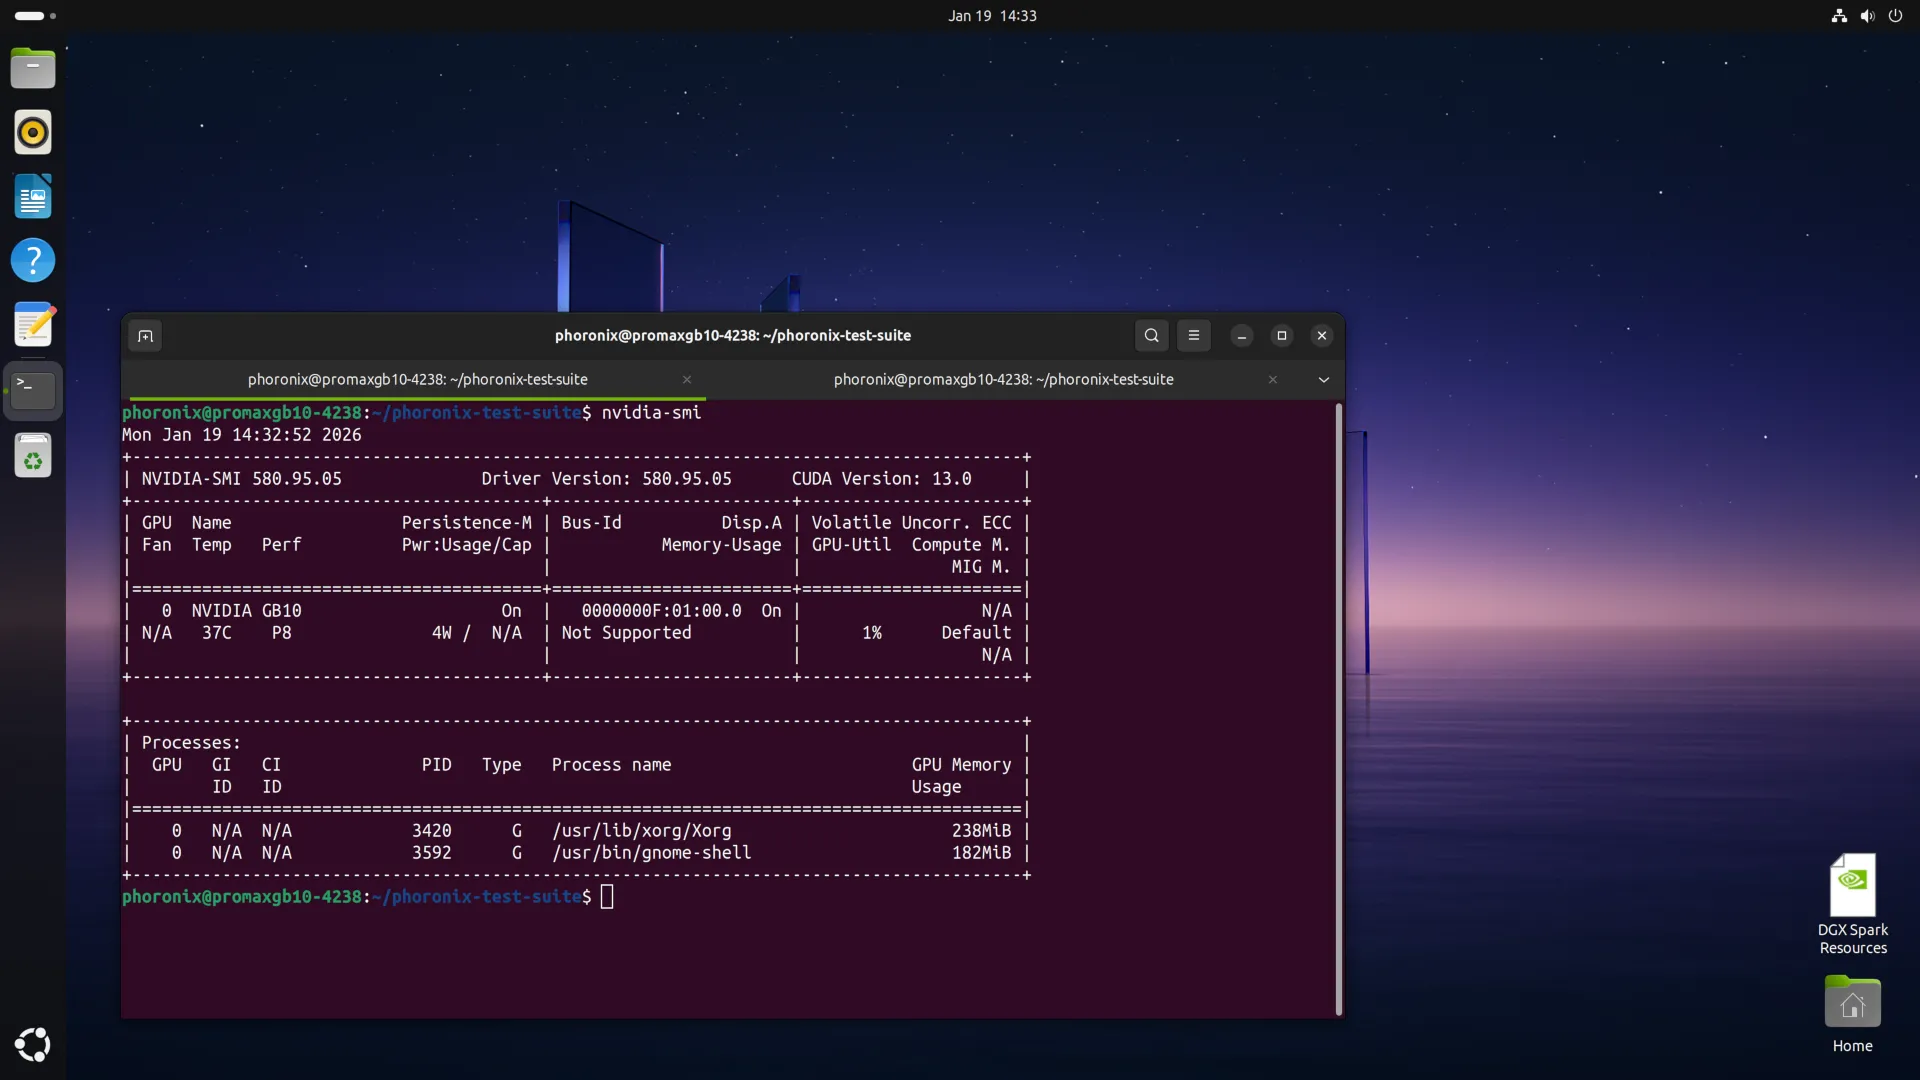Launch Rhythmbox from the dock

point(33,133)
